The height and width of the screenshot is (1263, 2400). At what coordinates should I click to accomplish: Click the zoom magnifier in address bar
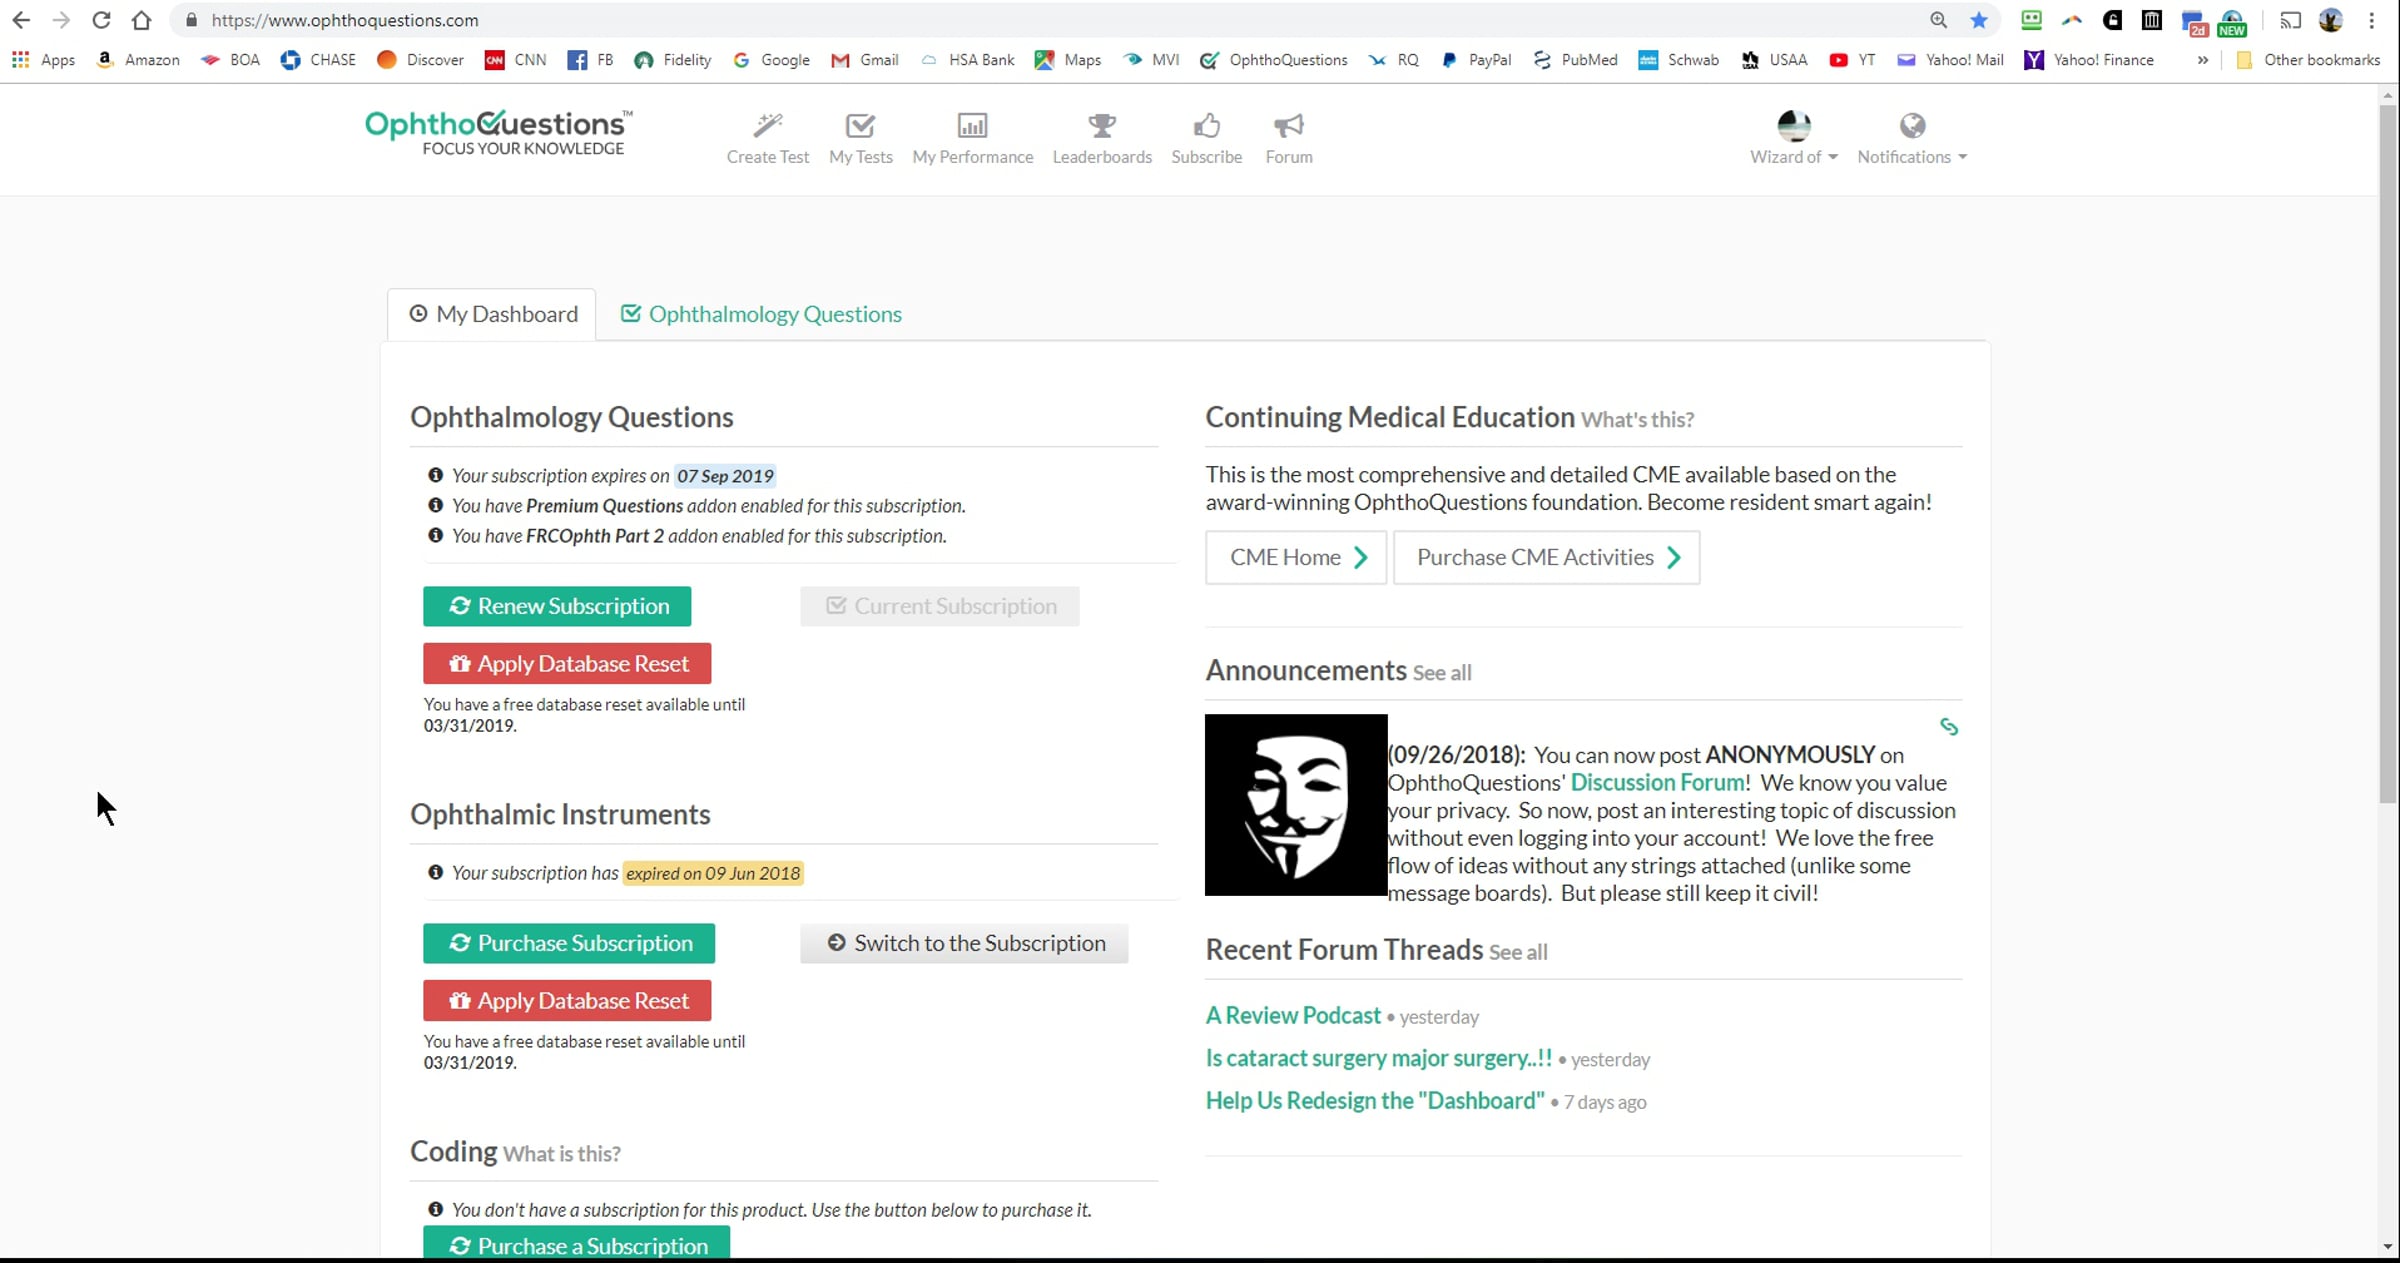pyautogui.click(x=1938, y=20)
